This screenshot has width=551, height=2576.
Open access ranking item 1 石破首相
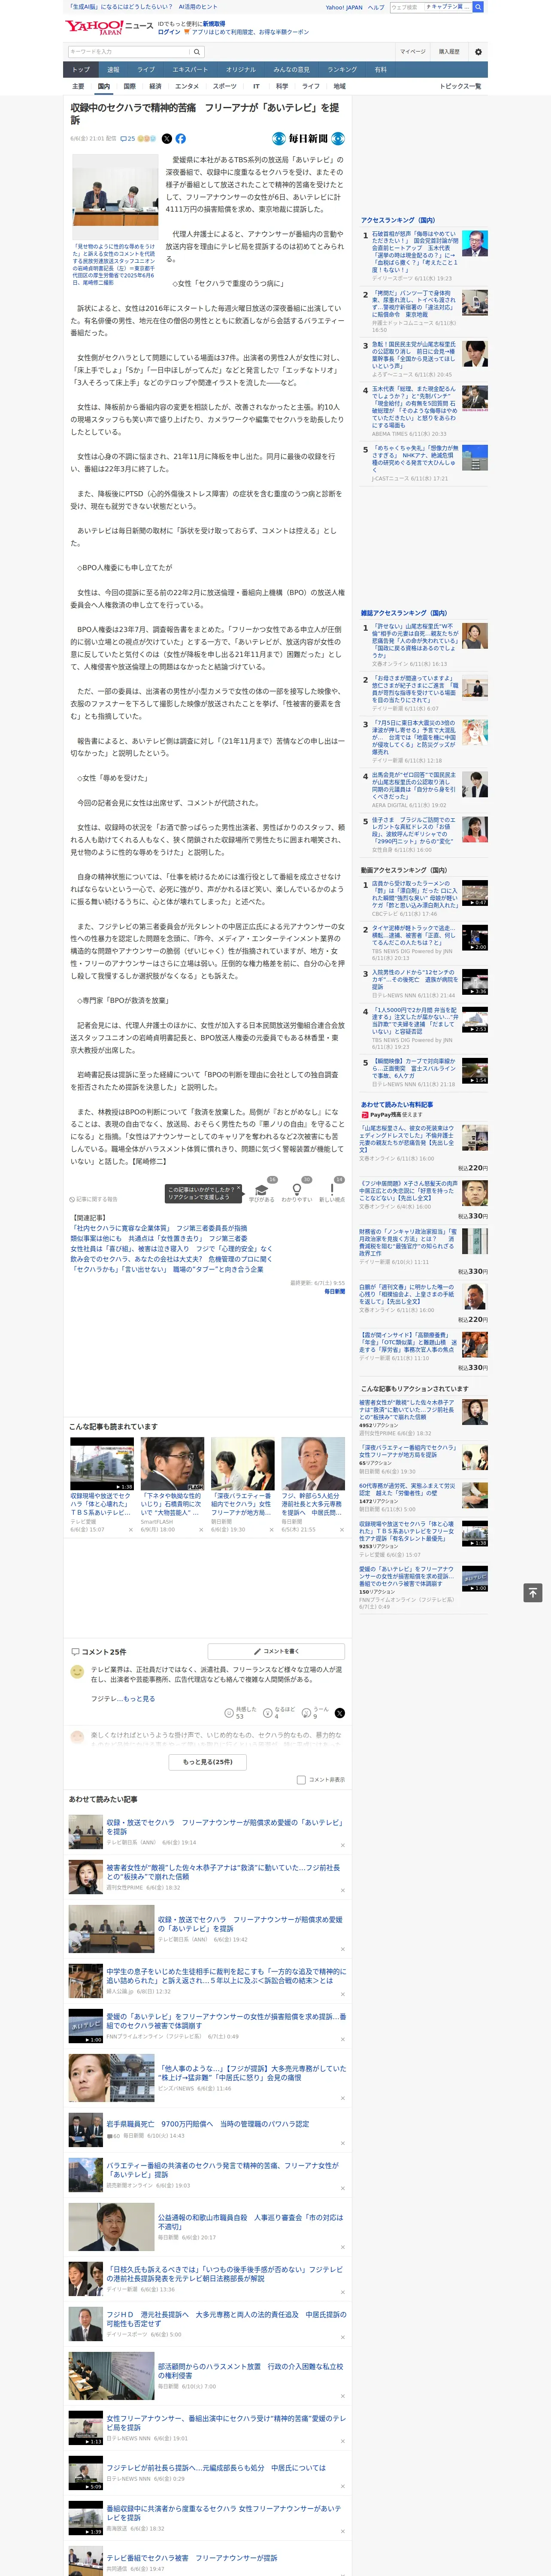coord(424,255)
